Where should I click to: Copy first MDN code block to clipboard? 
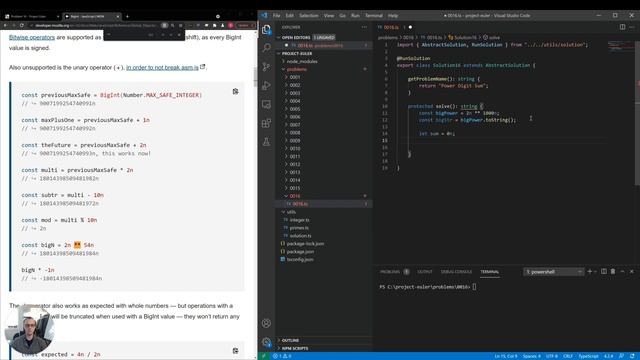[236, 91]
